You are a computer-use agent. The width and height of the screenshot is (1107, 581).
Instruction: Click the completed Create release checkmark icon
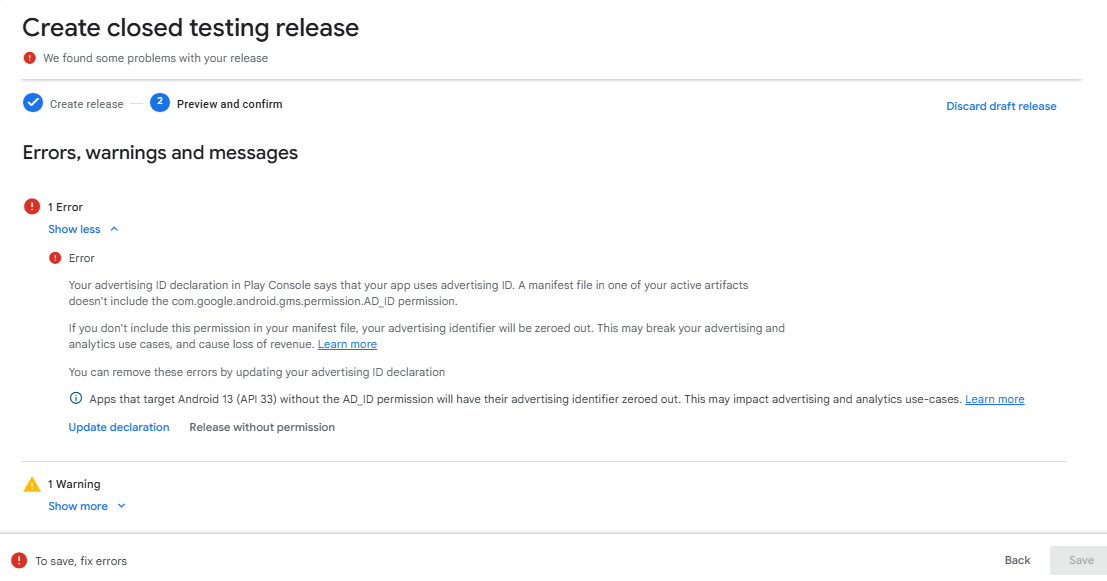coord(33,103)
